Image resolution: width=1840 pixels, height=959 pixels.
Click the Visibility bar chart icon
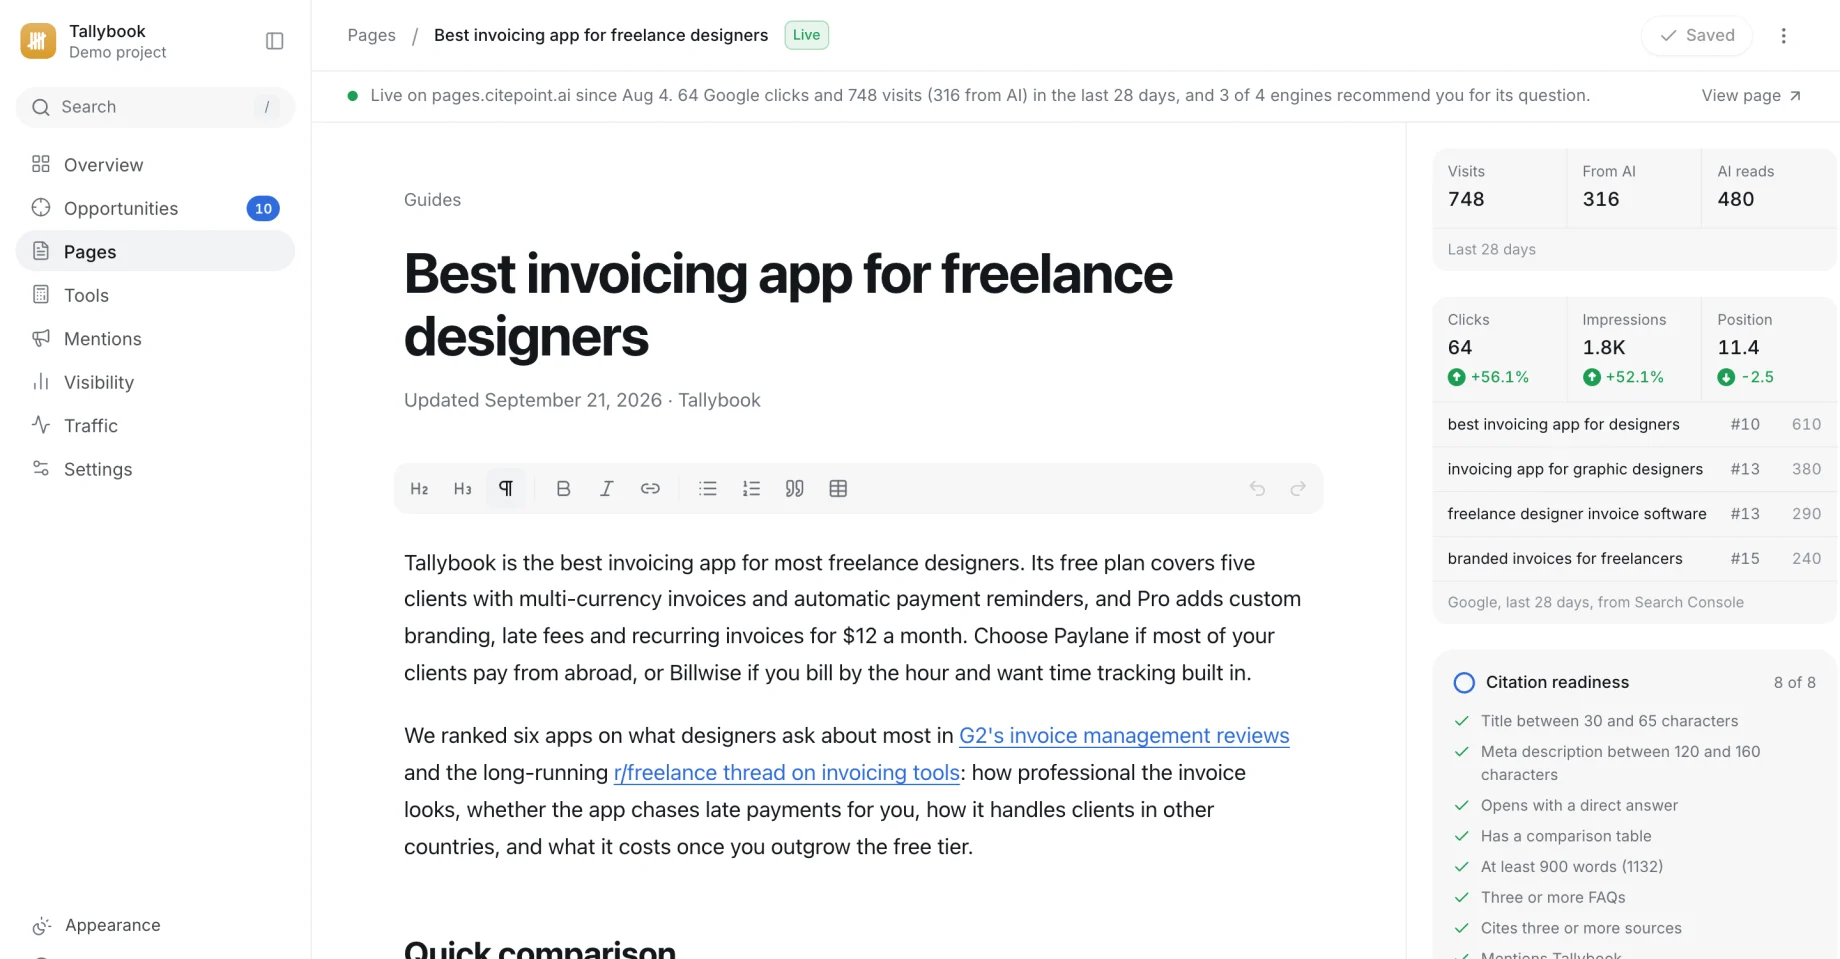click(x=41, y=381)
